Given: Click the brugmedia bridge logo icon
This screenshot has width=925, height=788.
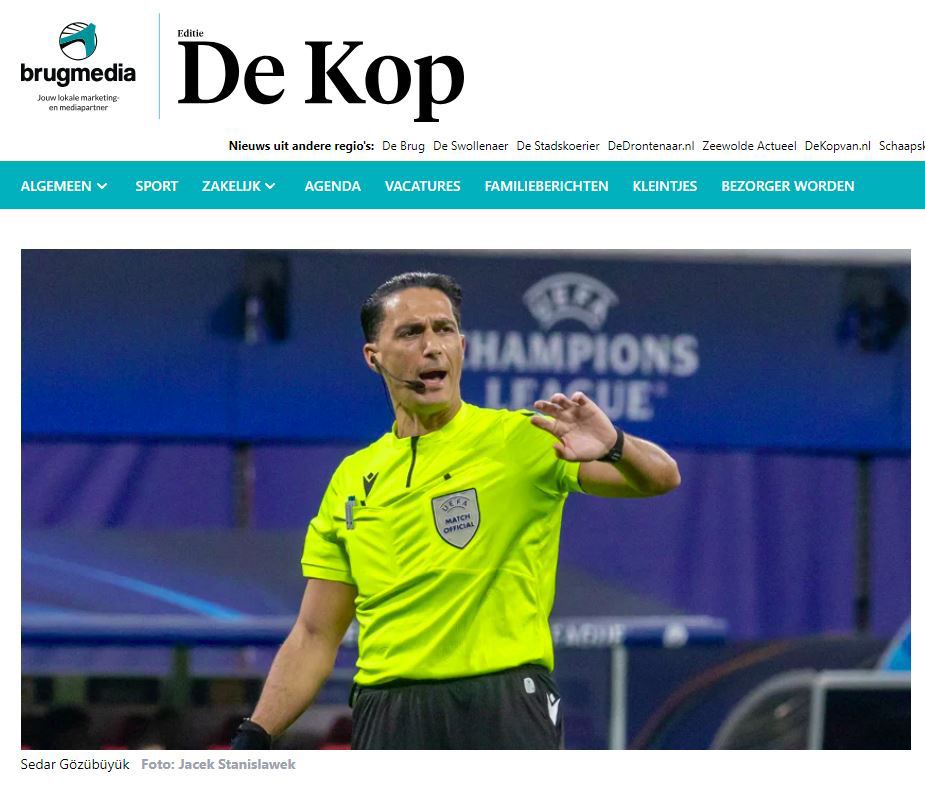Looking at the screenshot, I should point(78,40).
